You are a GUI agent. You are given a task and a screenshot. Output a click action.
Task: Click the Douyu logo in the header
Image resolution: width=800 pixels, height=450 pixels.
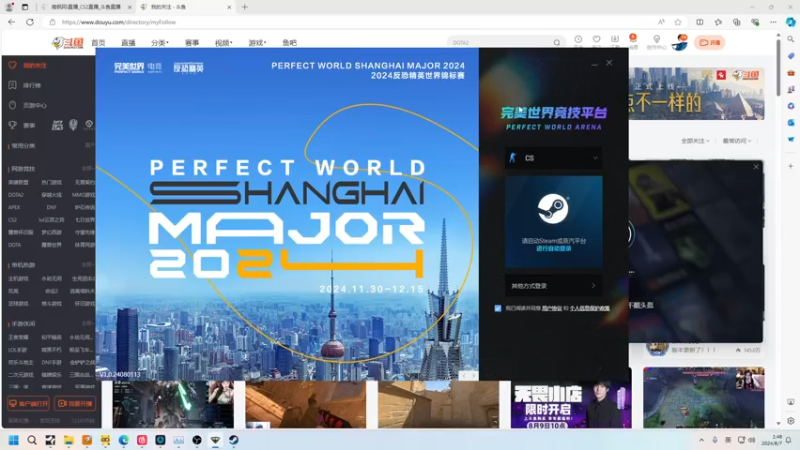point(68,43)
